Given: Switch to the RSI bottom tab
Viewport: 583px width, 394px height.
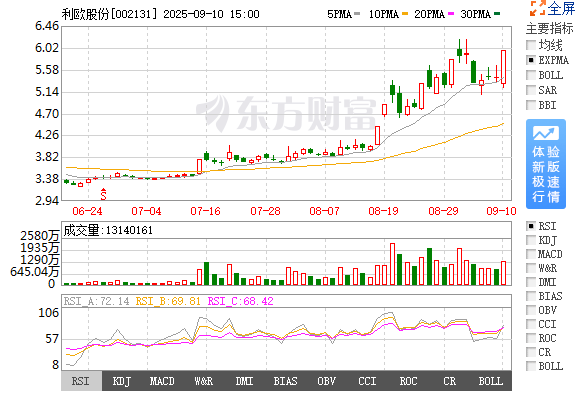Looking at the screenshot, I should tap(81, 381).
